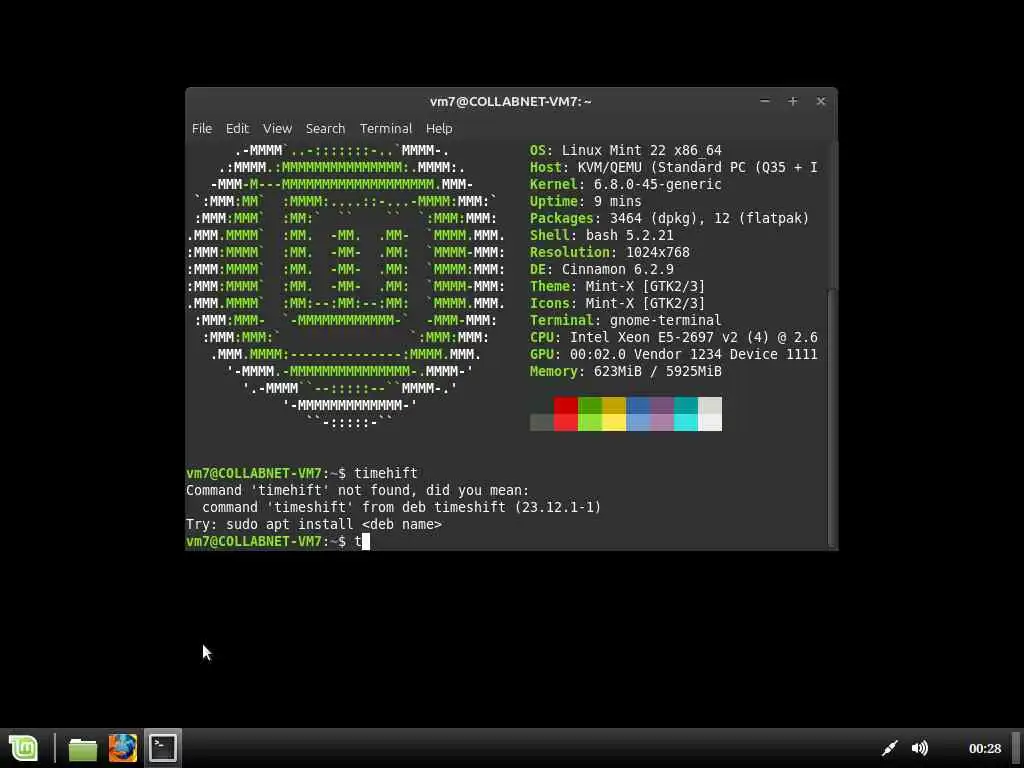The width and height of the screenshot is (1024, 768).
Task: Open the File menu in the terminal
Action: point(202,129)
